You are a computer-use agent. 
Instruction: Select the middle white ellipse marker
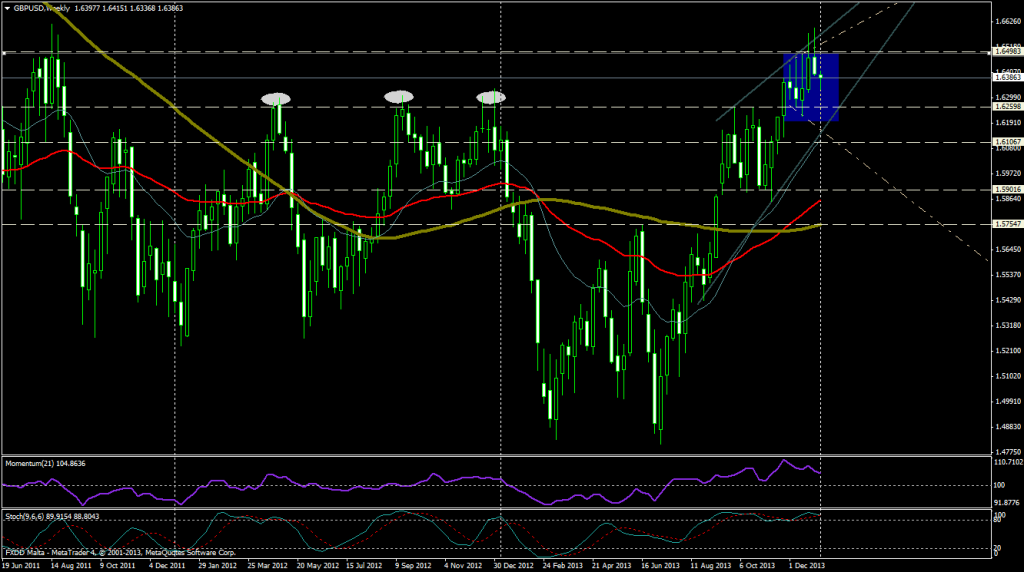(x=400, y=96)
